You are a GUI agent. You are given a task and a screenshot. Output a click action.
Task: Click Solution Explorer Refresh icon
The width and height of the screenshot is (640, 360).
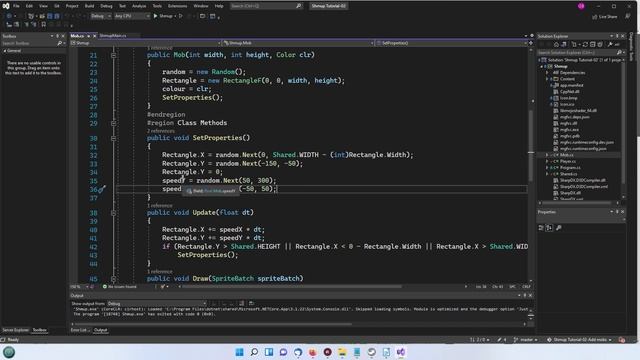(x=585, y=44)
